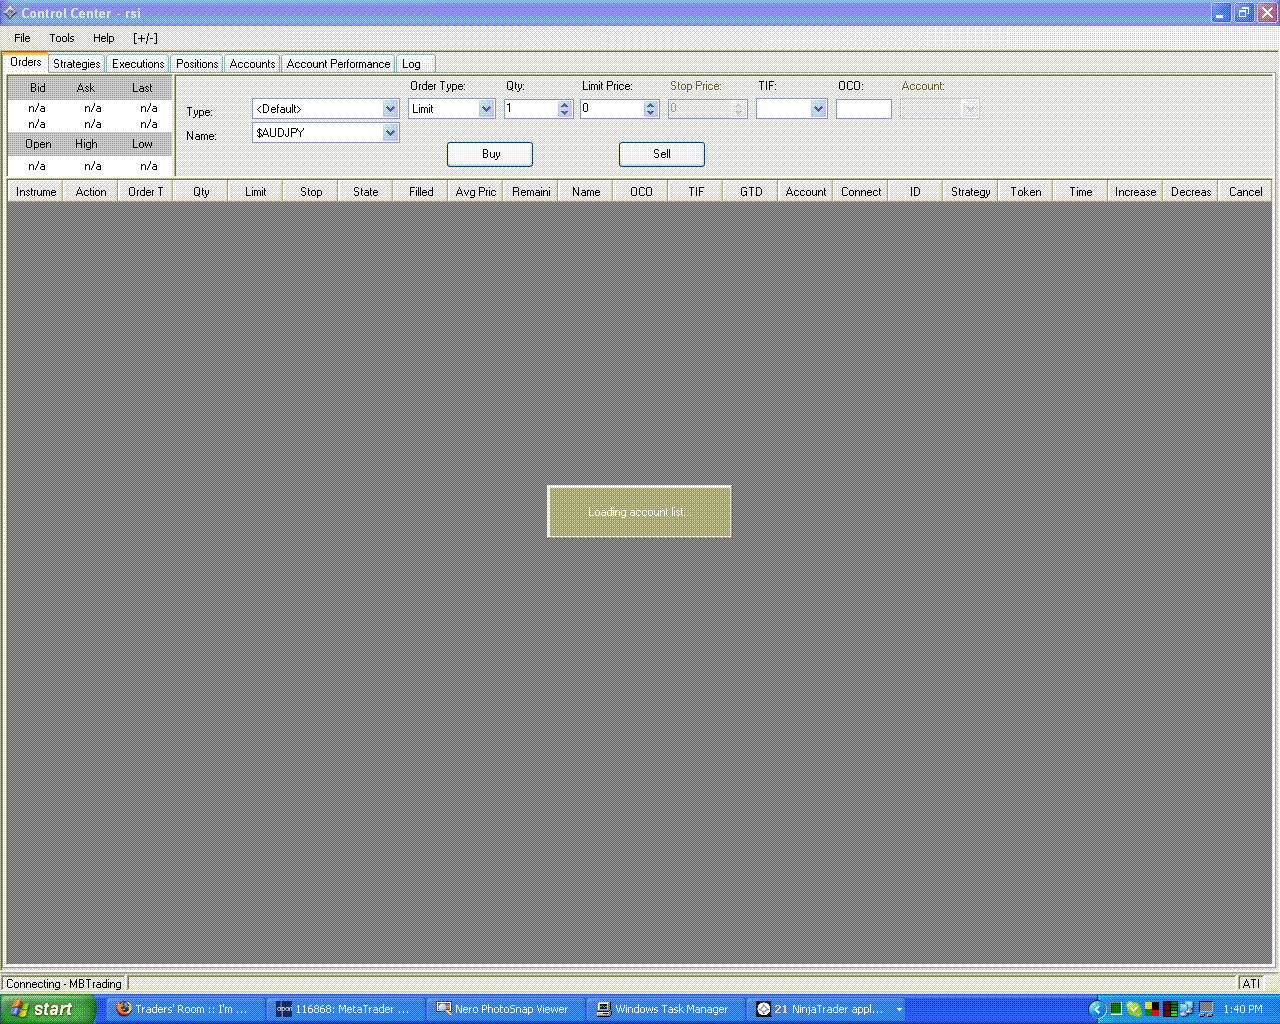Click the Buy button
Image resolution: width=1280 pixels, height=1024 pixels.
pos(490,154)
